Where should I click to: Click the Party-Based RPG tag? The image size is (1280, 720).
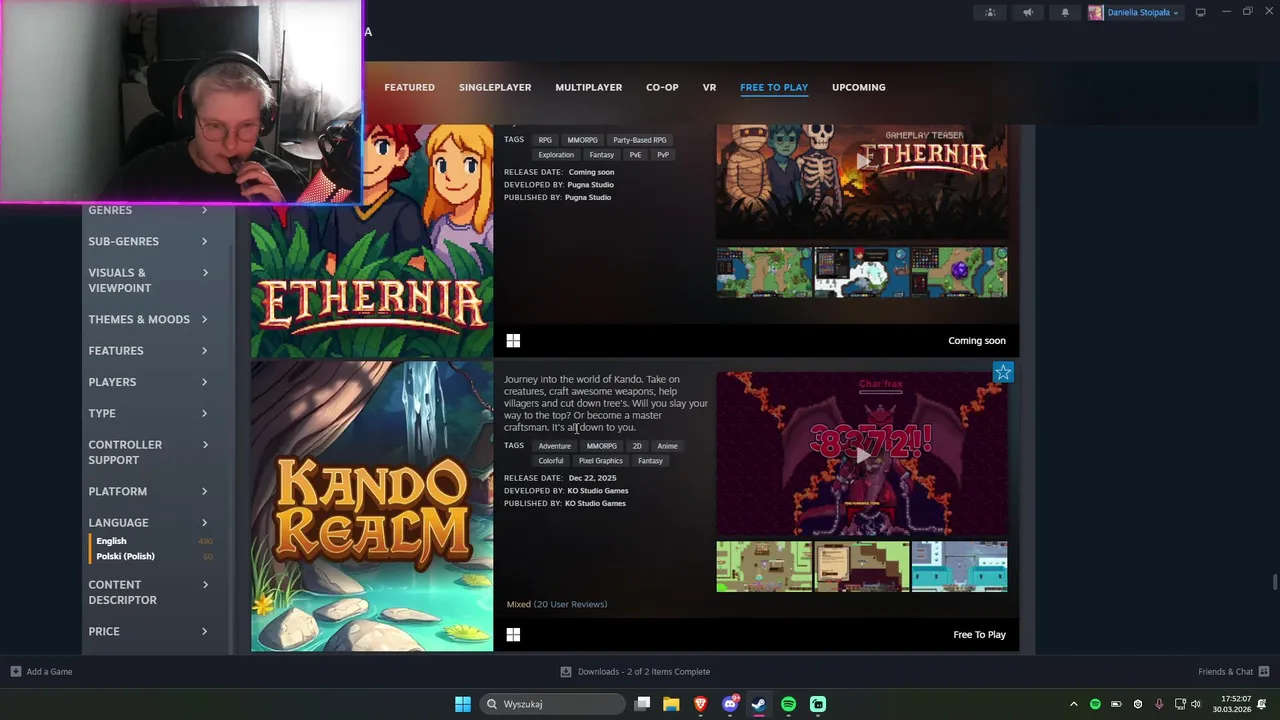tap(639, 140)
